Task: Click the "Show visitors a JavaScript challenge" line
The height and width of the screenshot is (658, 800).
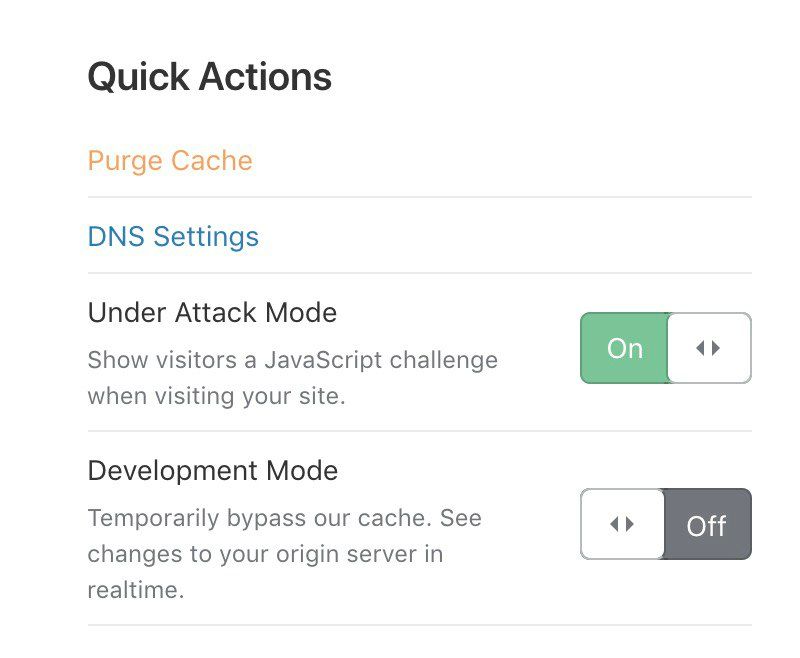Action: [x=293, y=361]
